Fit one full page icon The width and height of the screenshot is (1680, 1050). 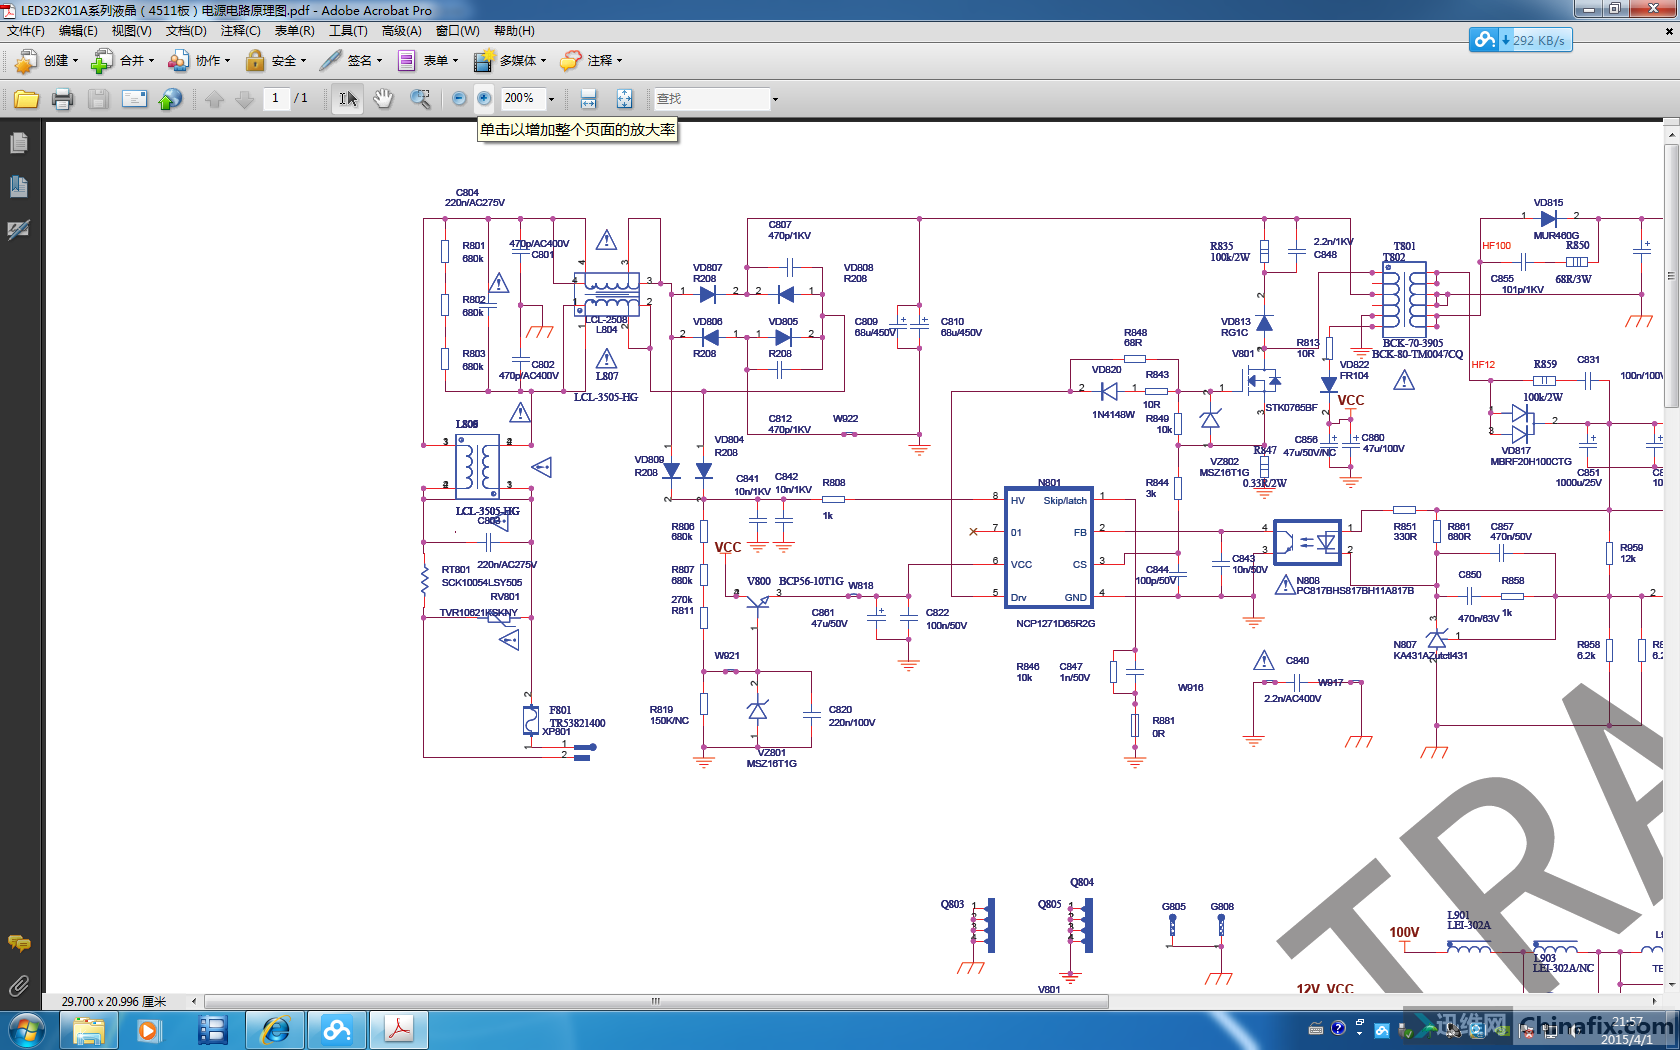click(x=624, y=99)
